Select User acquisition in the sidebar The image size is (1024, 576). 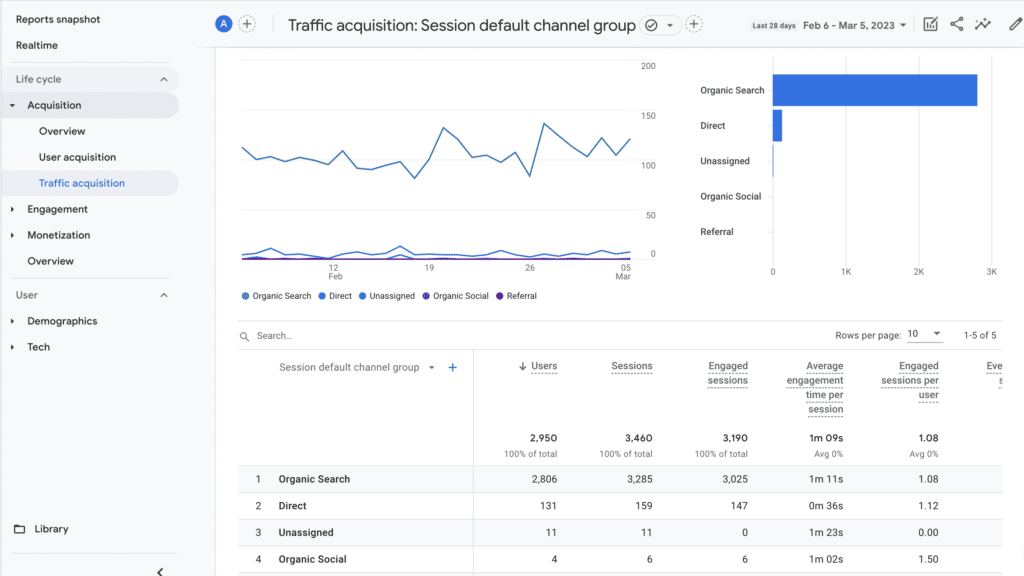click(x=77, y=157)
